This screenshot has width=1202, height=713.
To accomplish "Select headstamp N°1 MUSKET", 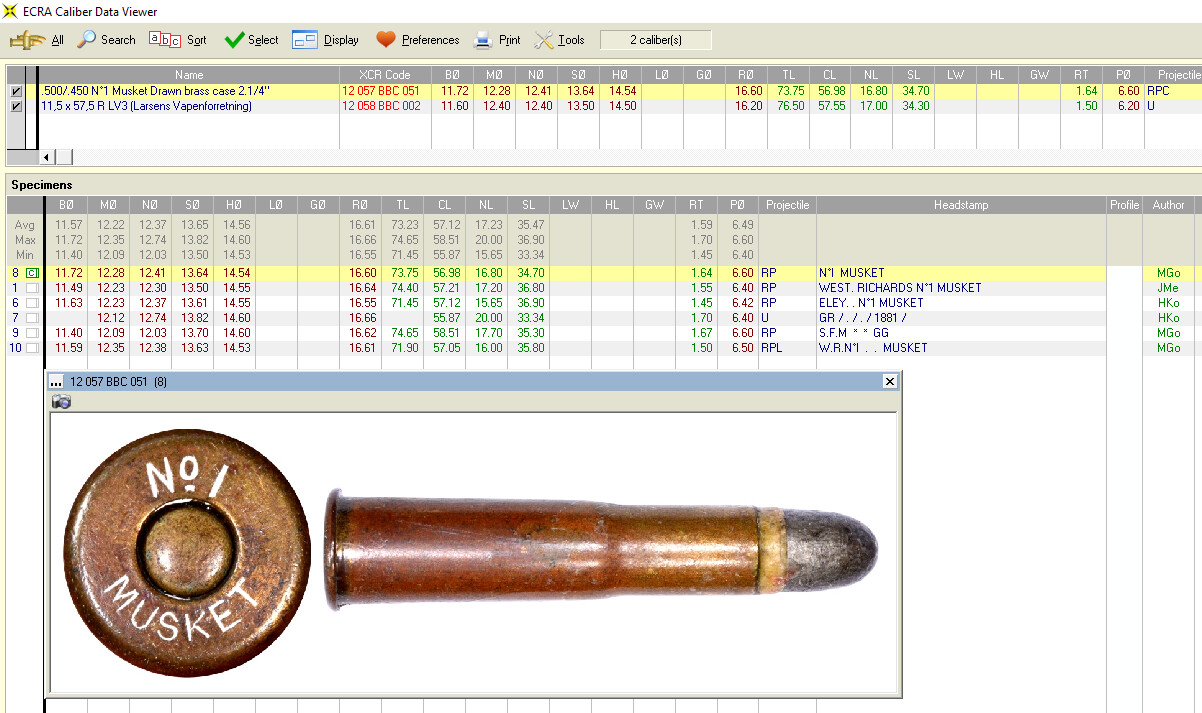I will (851, 273).
